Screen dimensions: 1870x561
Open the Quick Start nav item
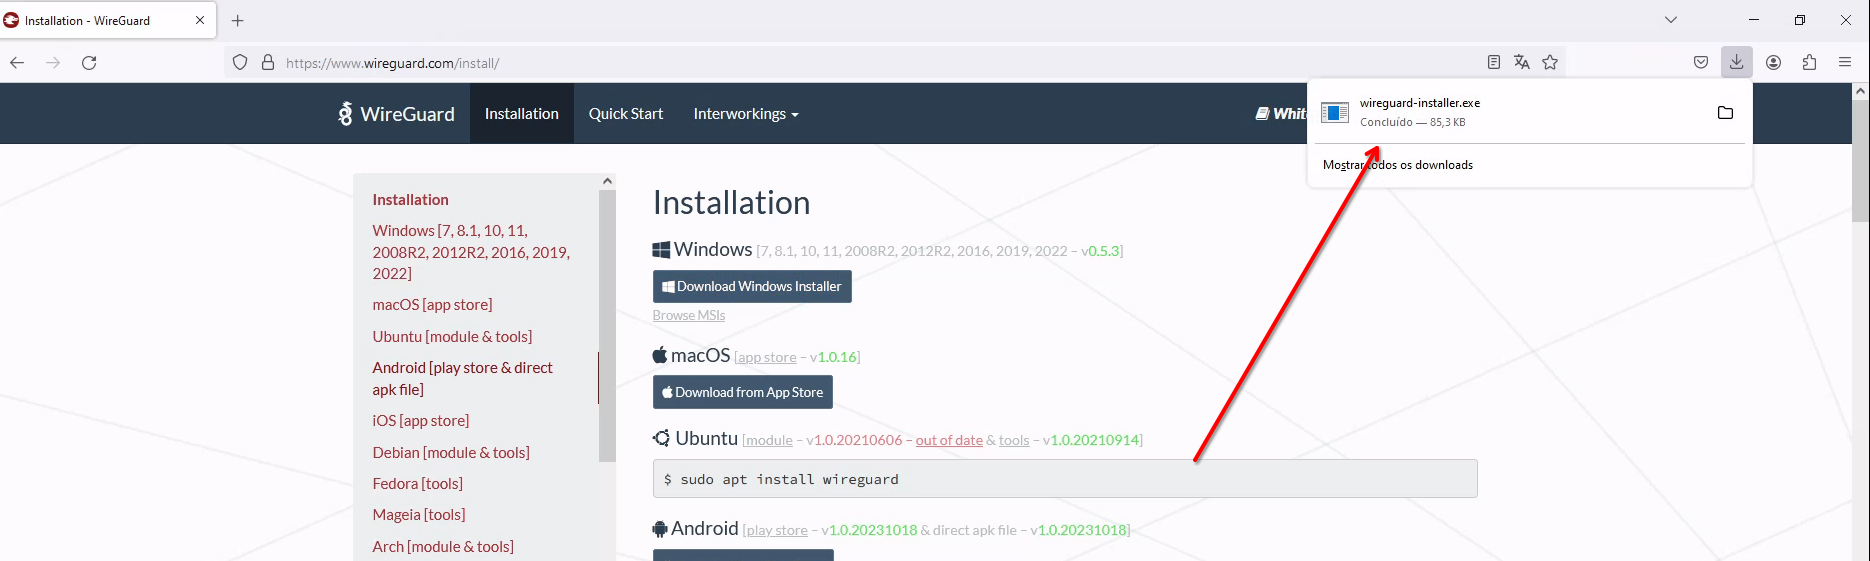click(626, 114)
